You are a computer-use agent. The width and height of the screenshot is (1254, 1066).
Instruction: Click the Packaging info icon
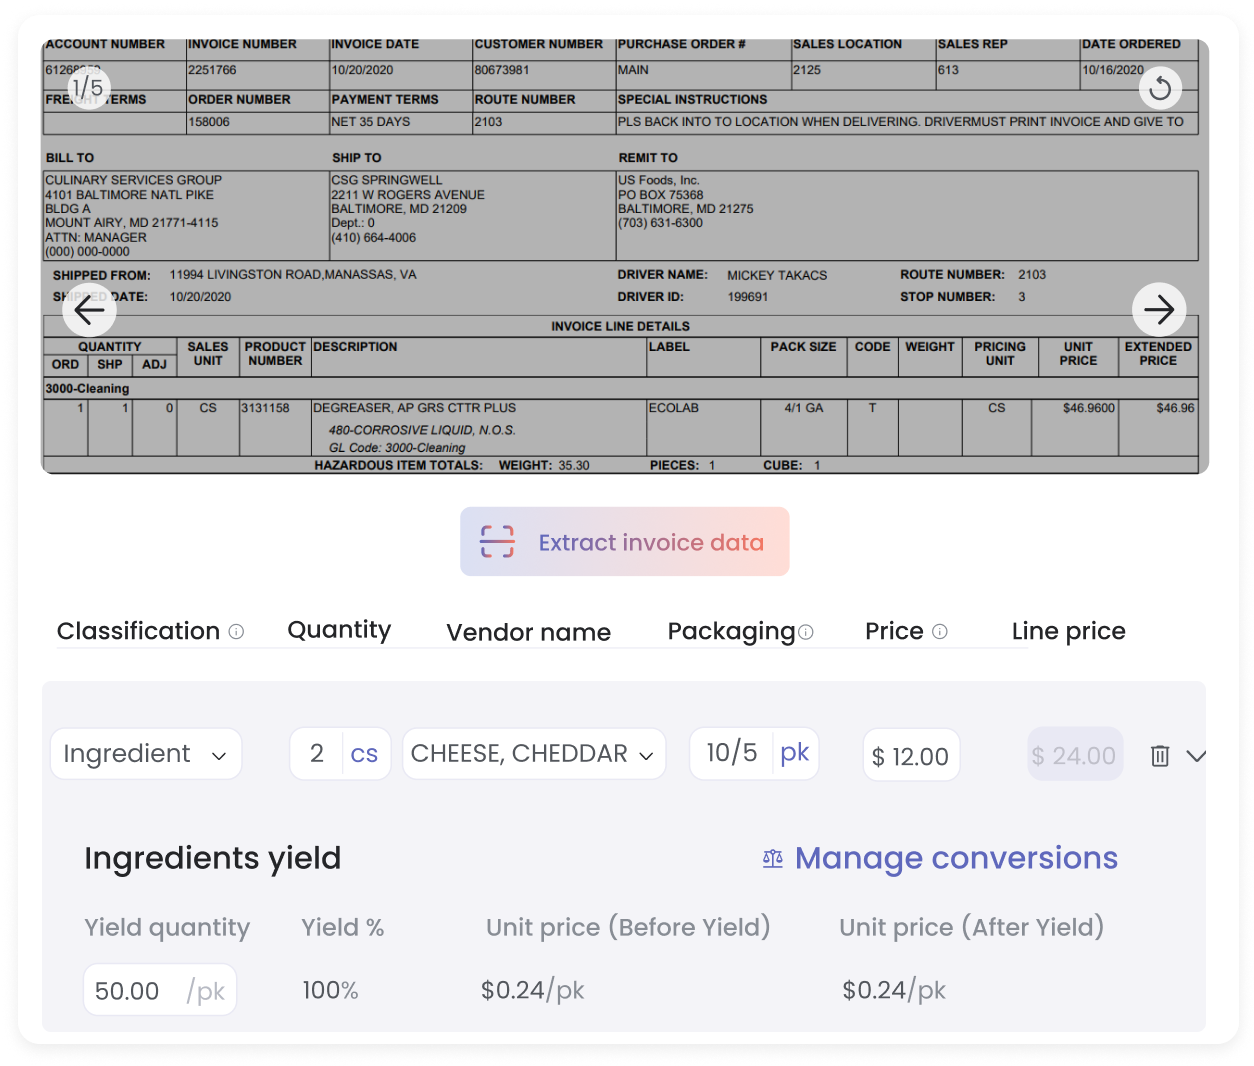coord(806,632)
